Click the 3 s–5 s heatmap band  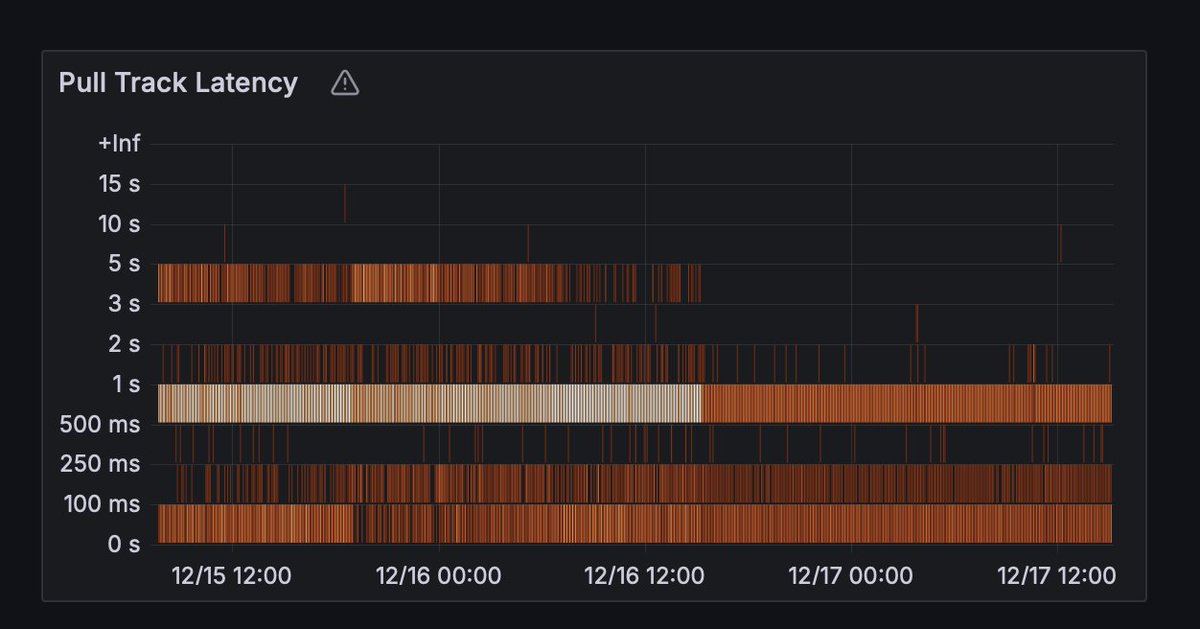(x=430, y=284)
